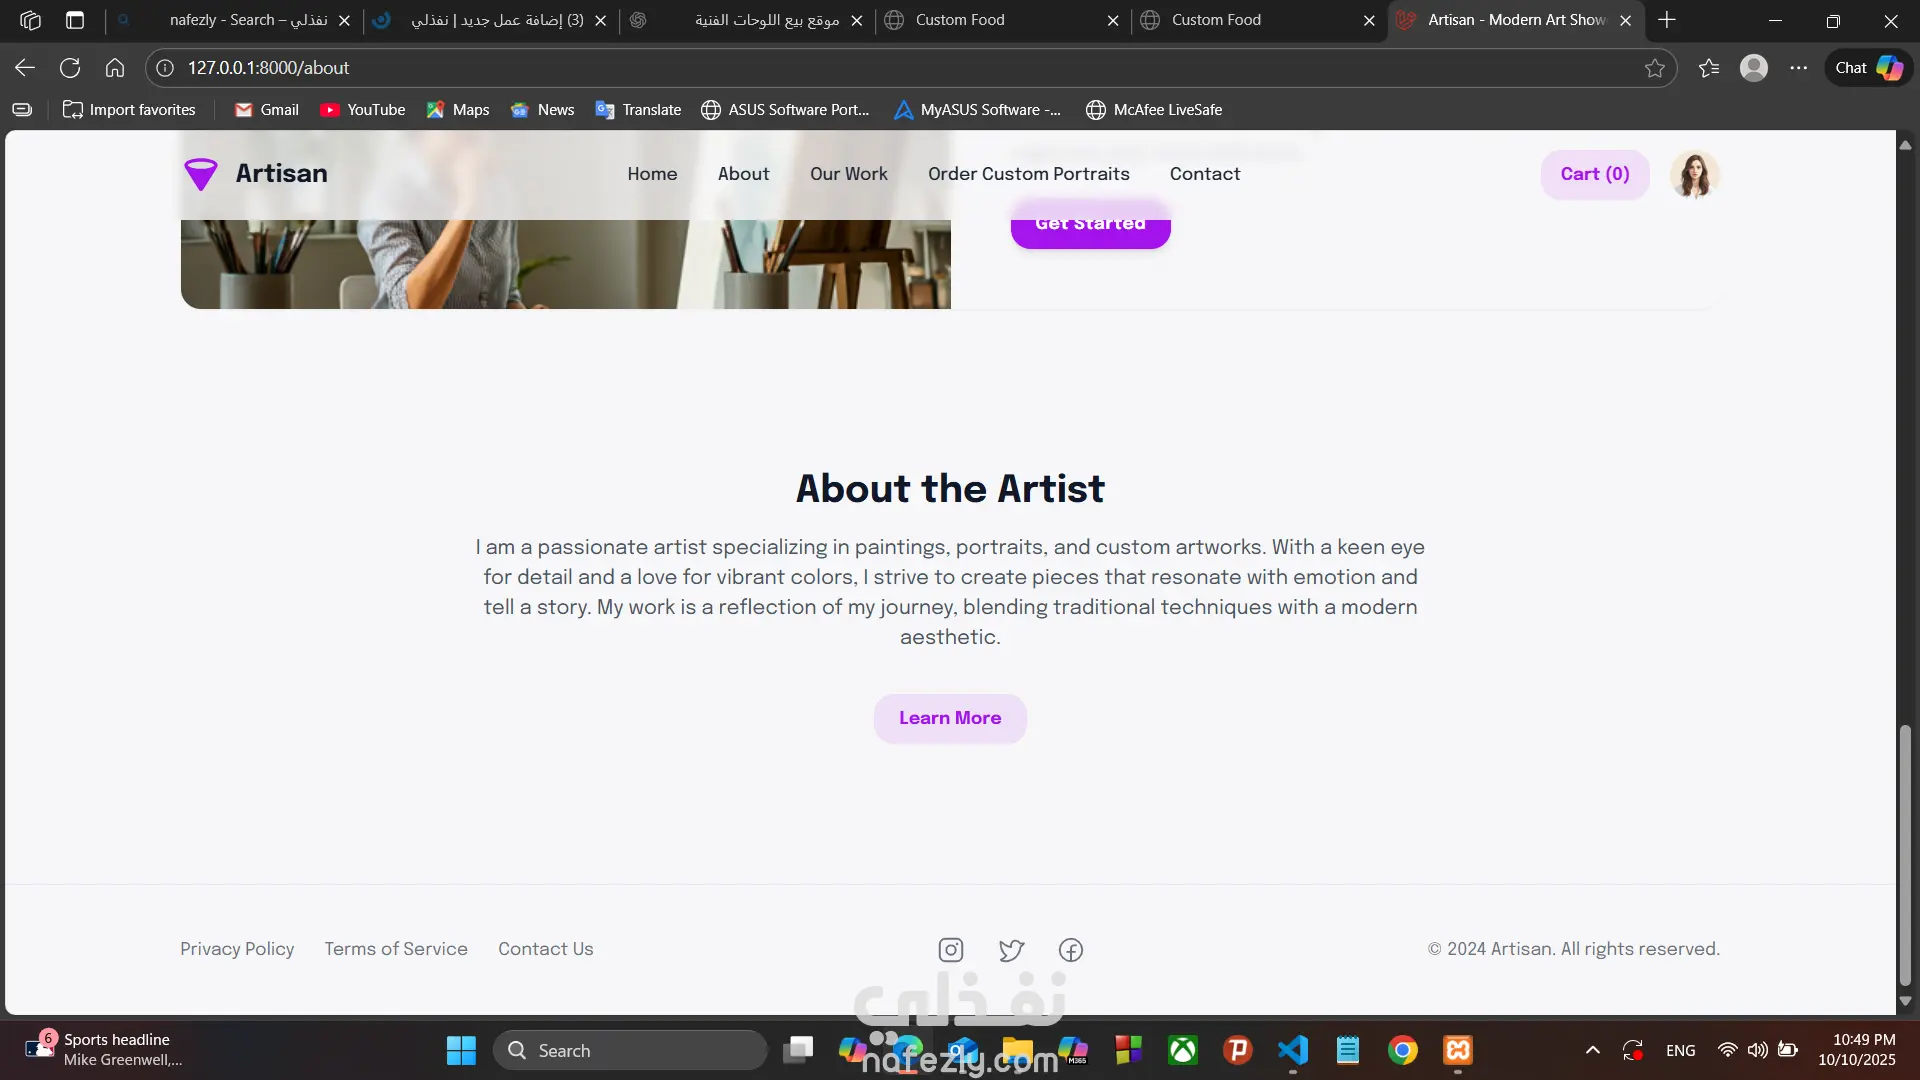This screenshot has width=1920, height=1080.
Task: Click the Learn More button
Action: point(949,718)
